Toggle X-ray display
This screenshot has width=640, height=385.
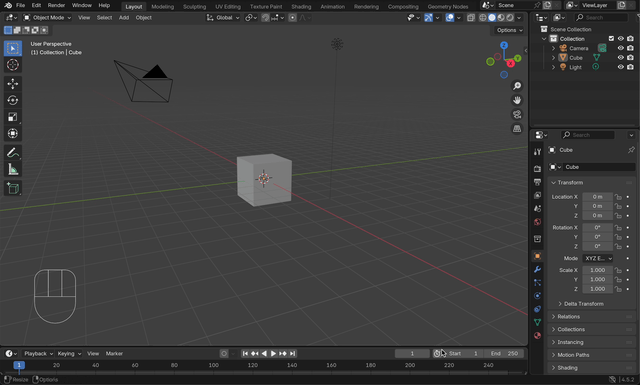click(x=471, y=18)
